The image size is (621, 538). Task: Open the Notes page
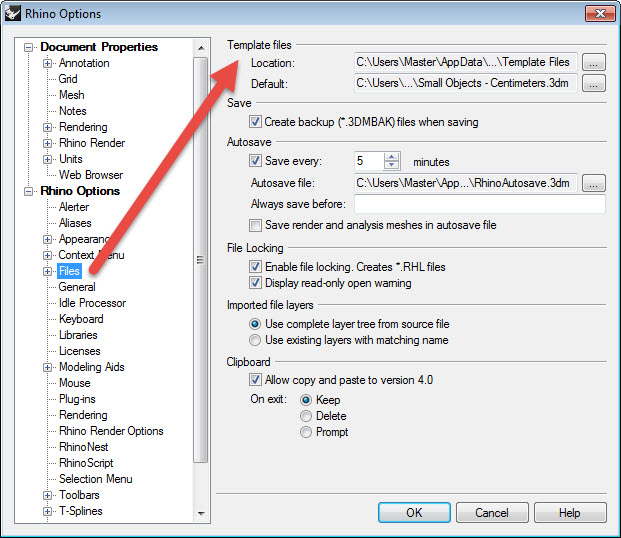pos(72,111)
